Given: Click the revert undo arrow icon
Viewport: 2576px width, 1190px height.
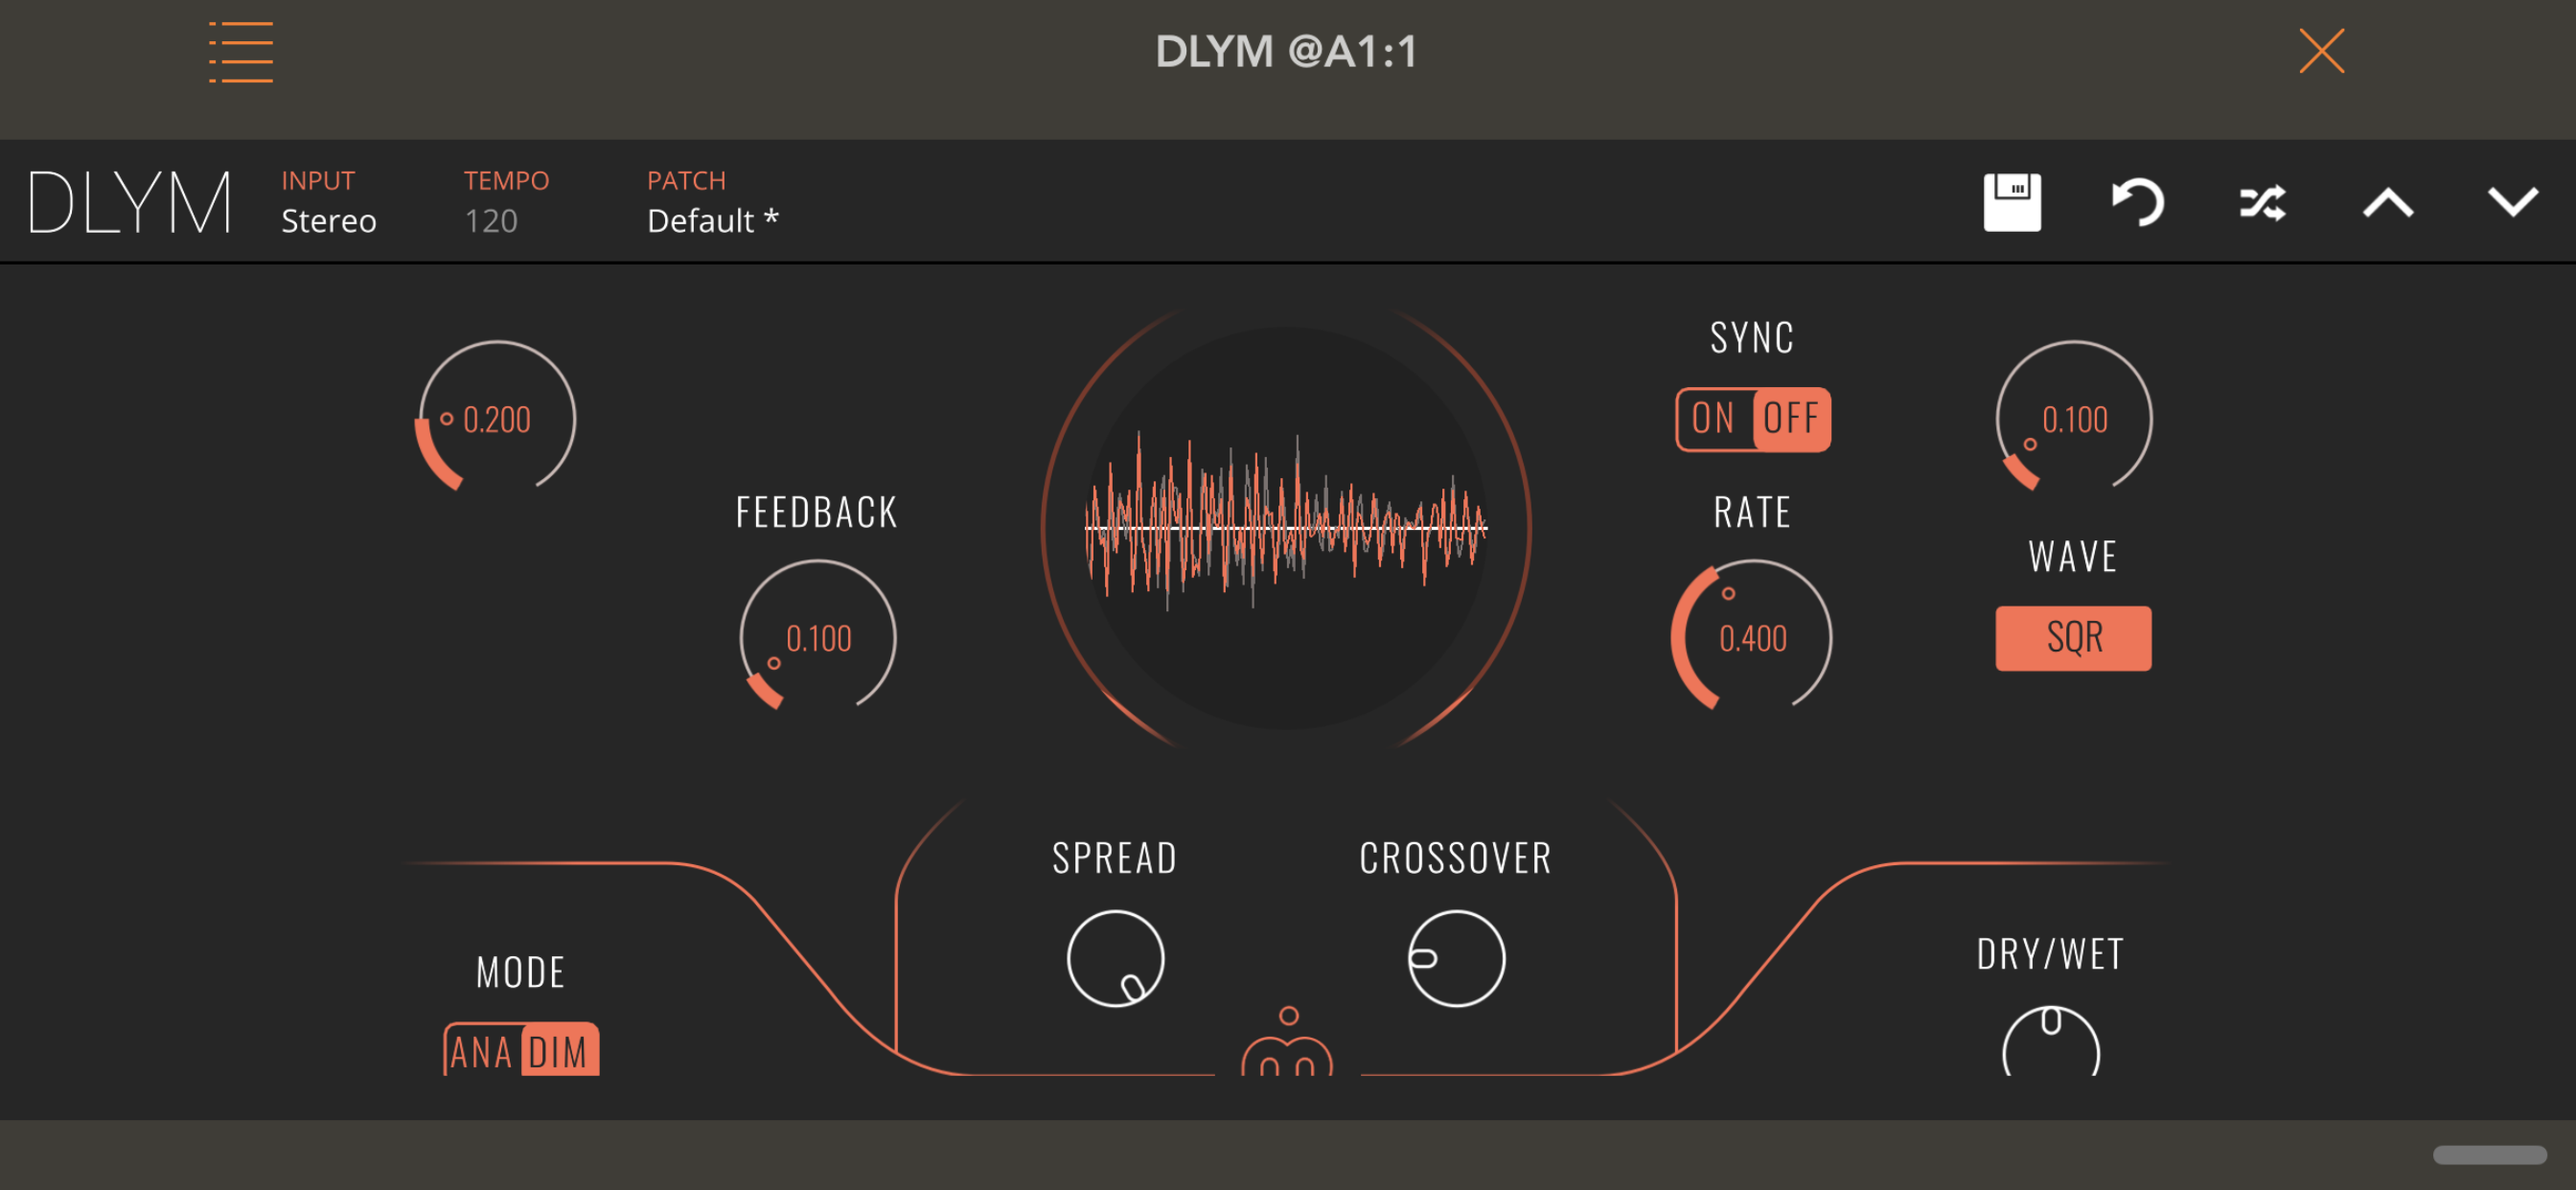Looking at the screenshot, I should (2137, 203).
